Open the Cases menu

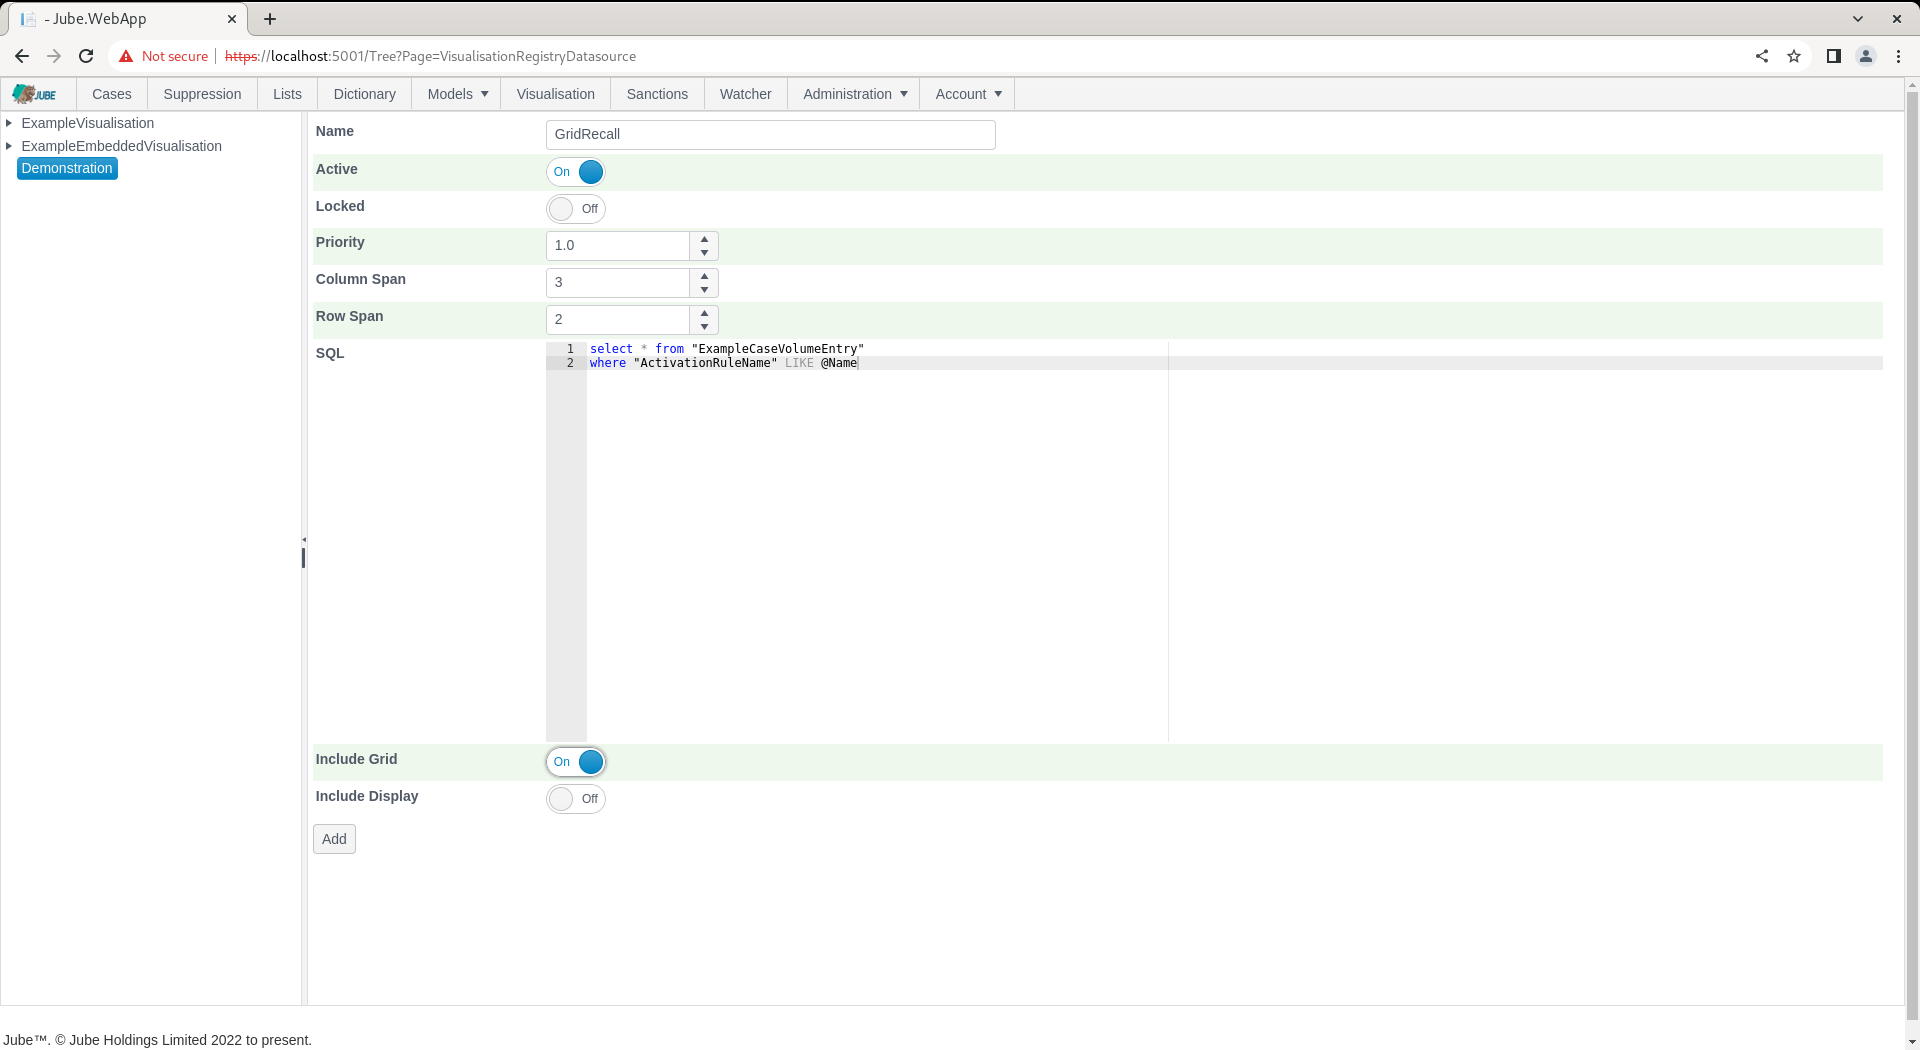pyautogui.click(x=112, y=94)
